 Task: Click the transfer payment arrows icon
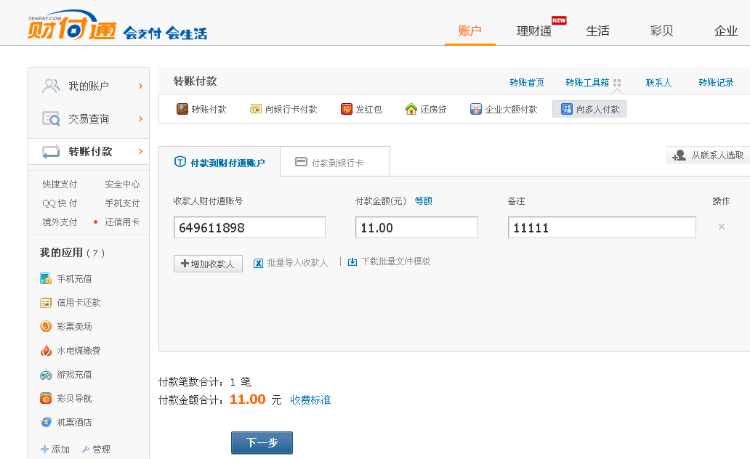pos(51,152)
